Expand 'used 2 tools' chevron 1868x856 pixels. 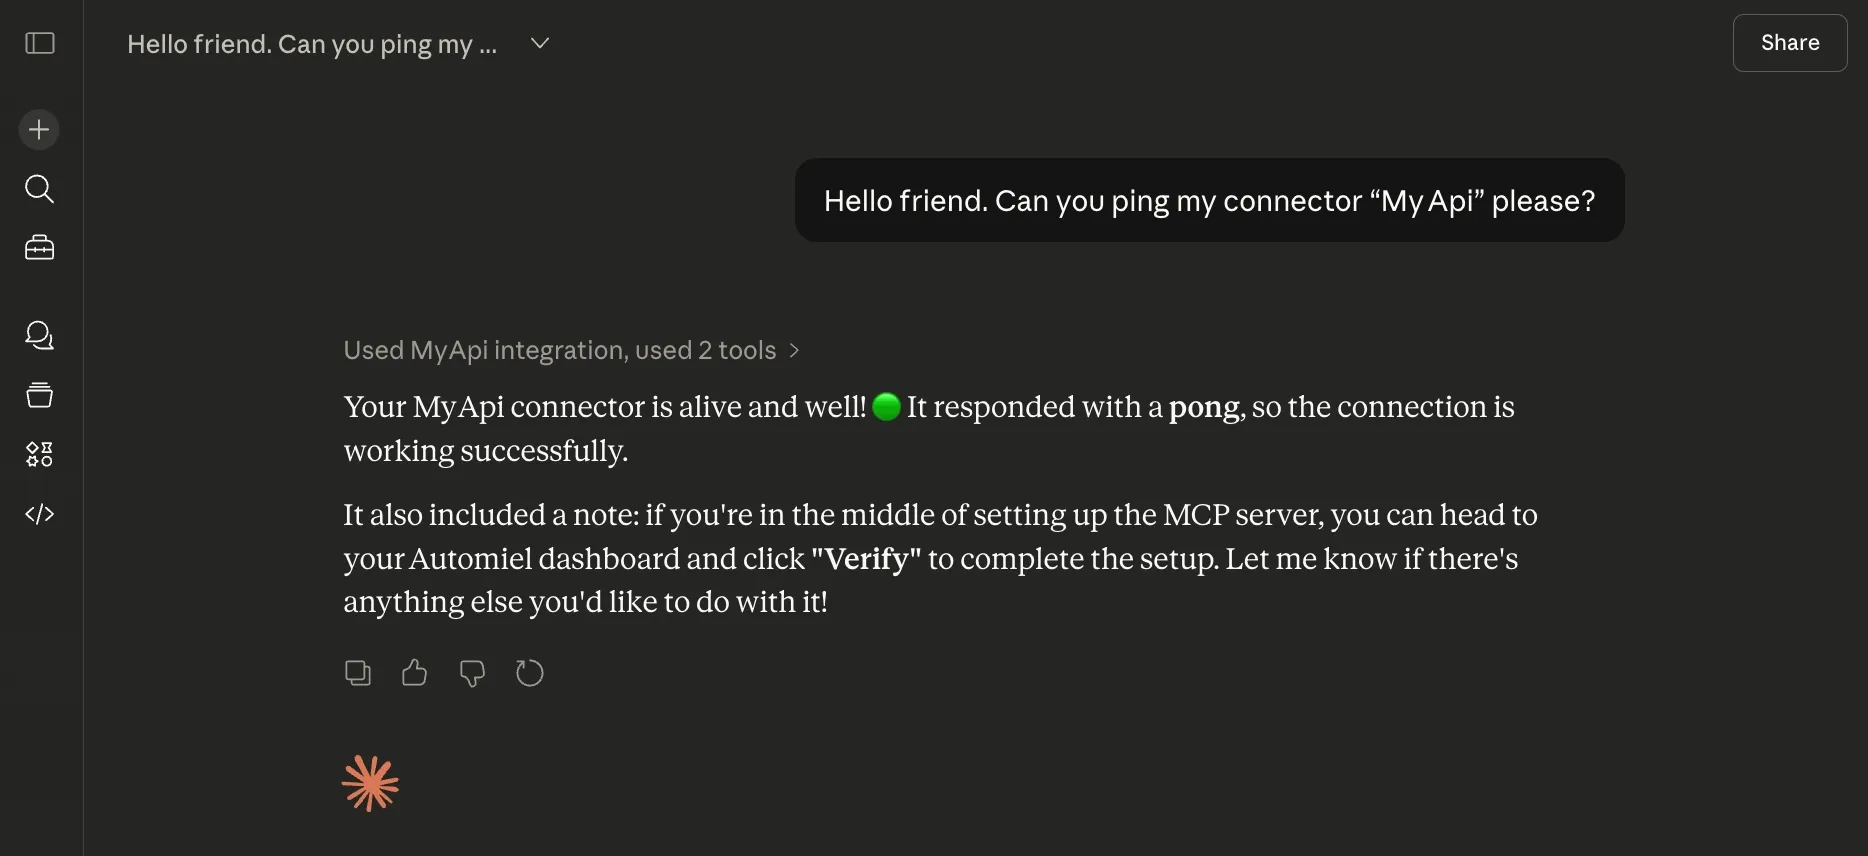pos(795,350)
